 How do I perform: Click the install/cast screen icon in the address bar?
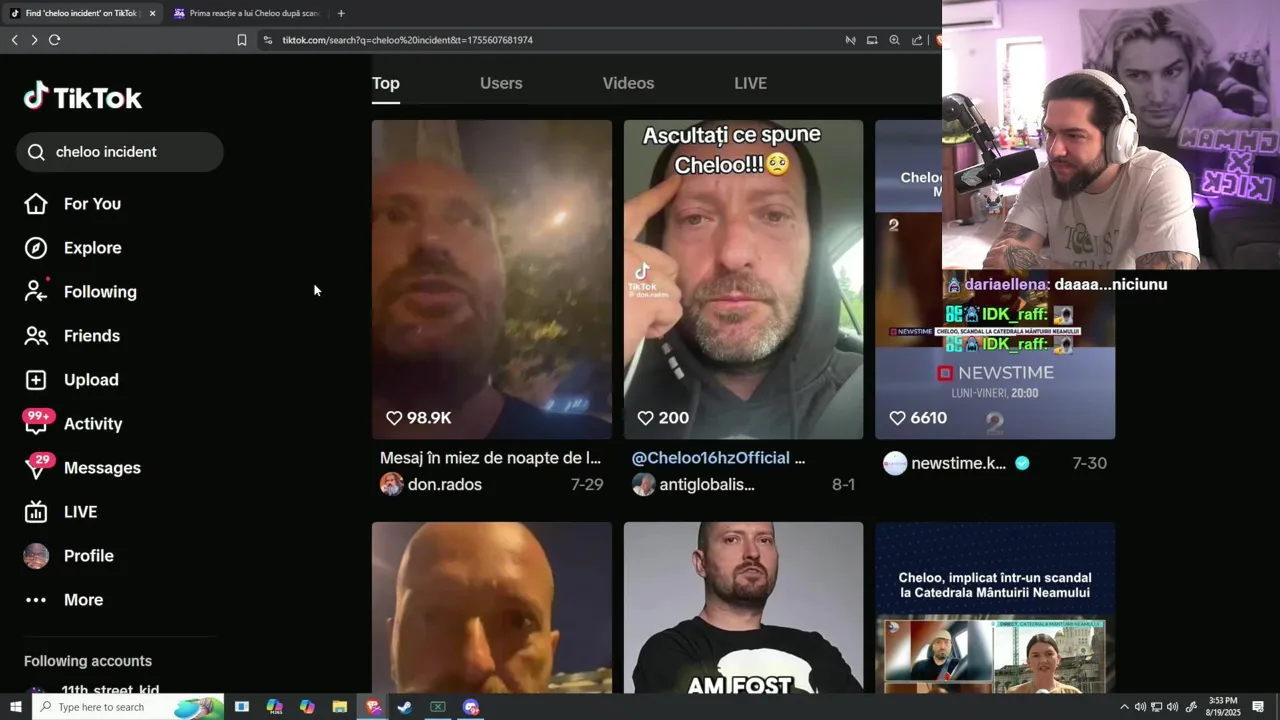tap(872, 40)
